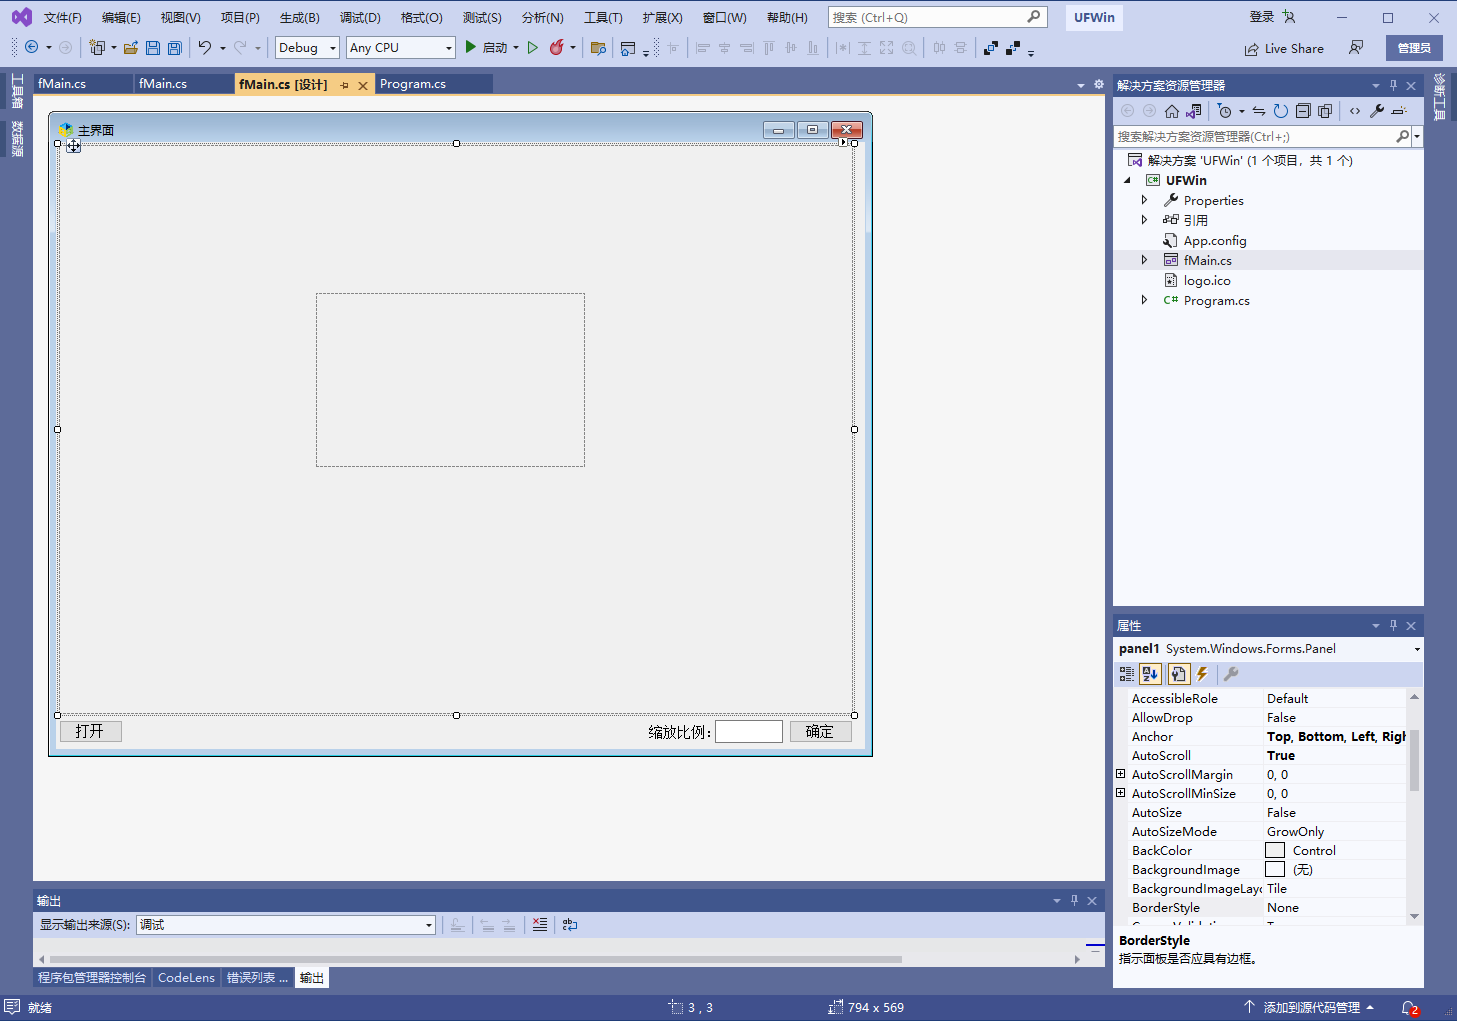Screen dimensions: 1457x1021
Task: Click the feedback icon near Live Share
Action: tap(1356, 48)
